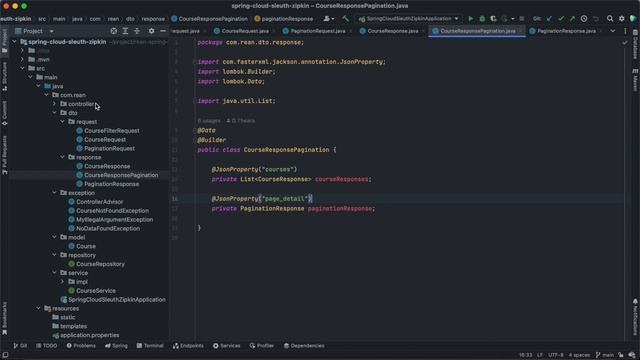
Task: Hide the Project tool window minus icon
Action: tap(163, 31)
